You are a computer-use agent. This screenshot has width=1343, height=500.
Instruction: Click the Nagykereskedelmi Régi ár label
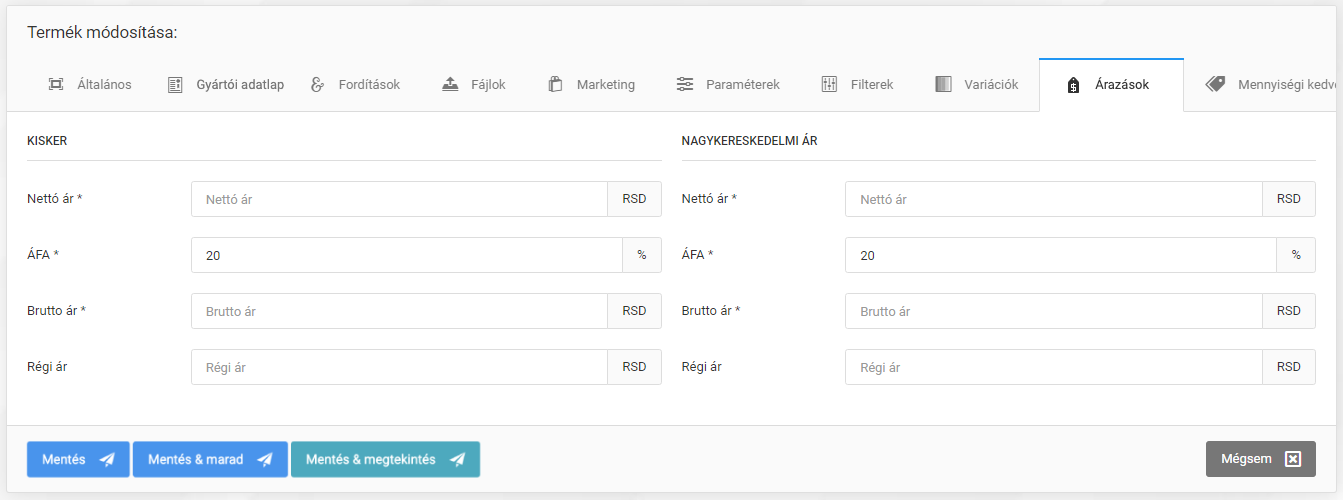[x=701, y=367]
